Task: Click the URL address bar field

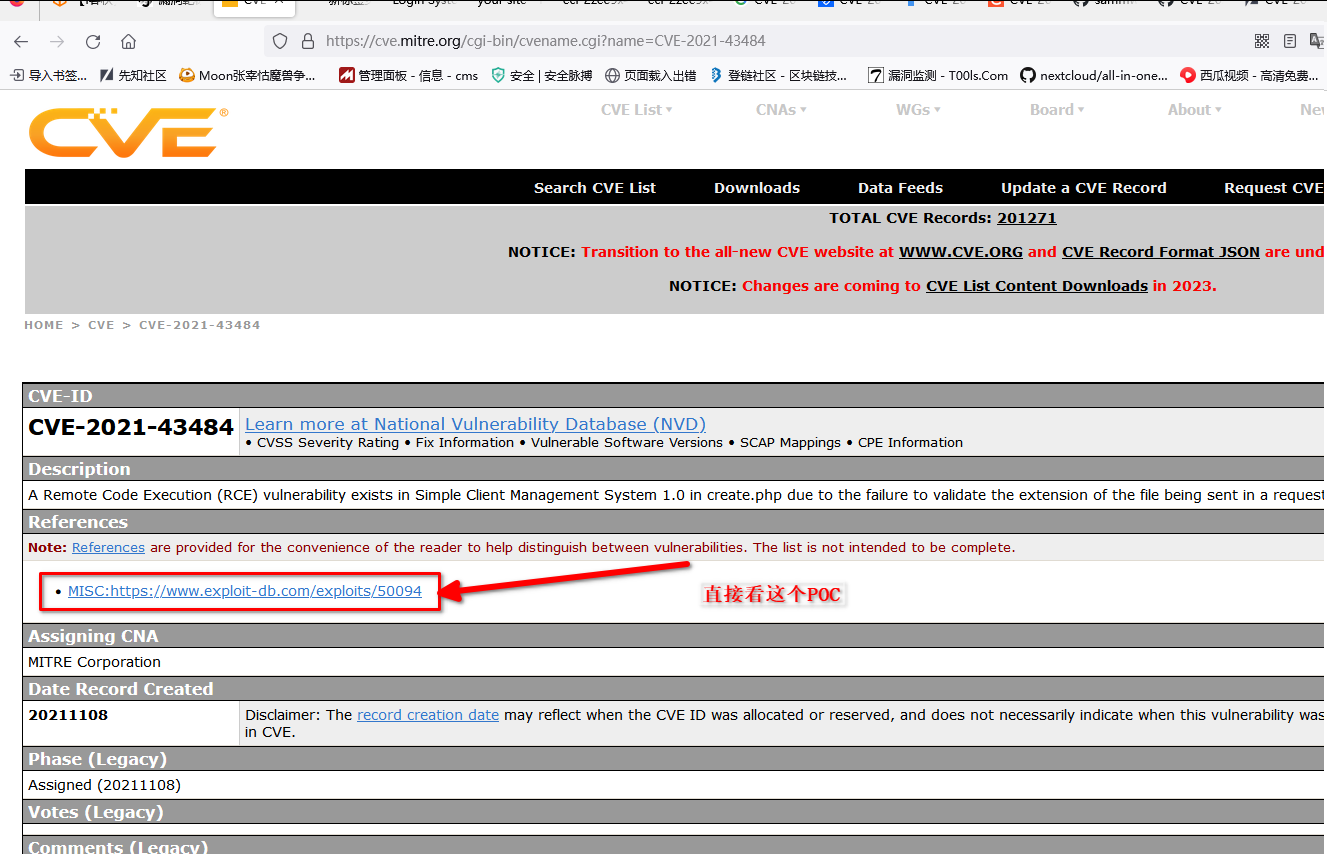Action: pyautogui.click(x=700, y=41)
